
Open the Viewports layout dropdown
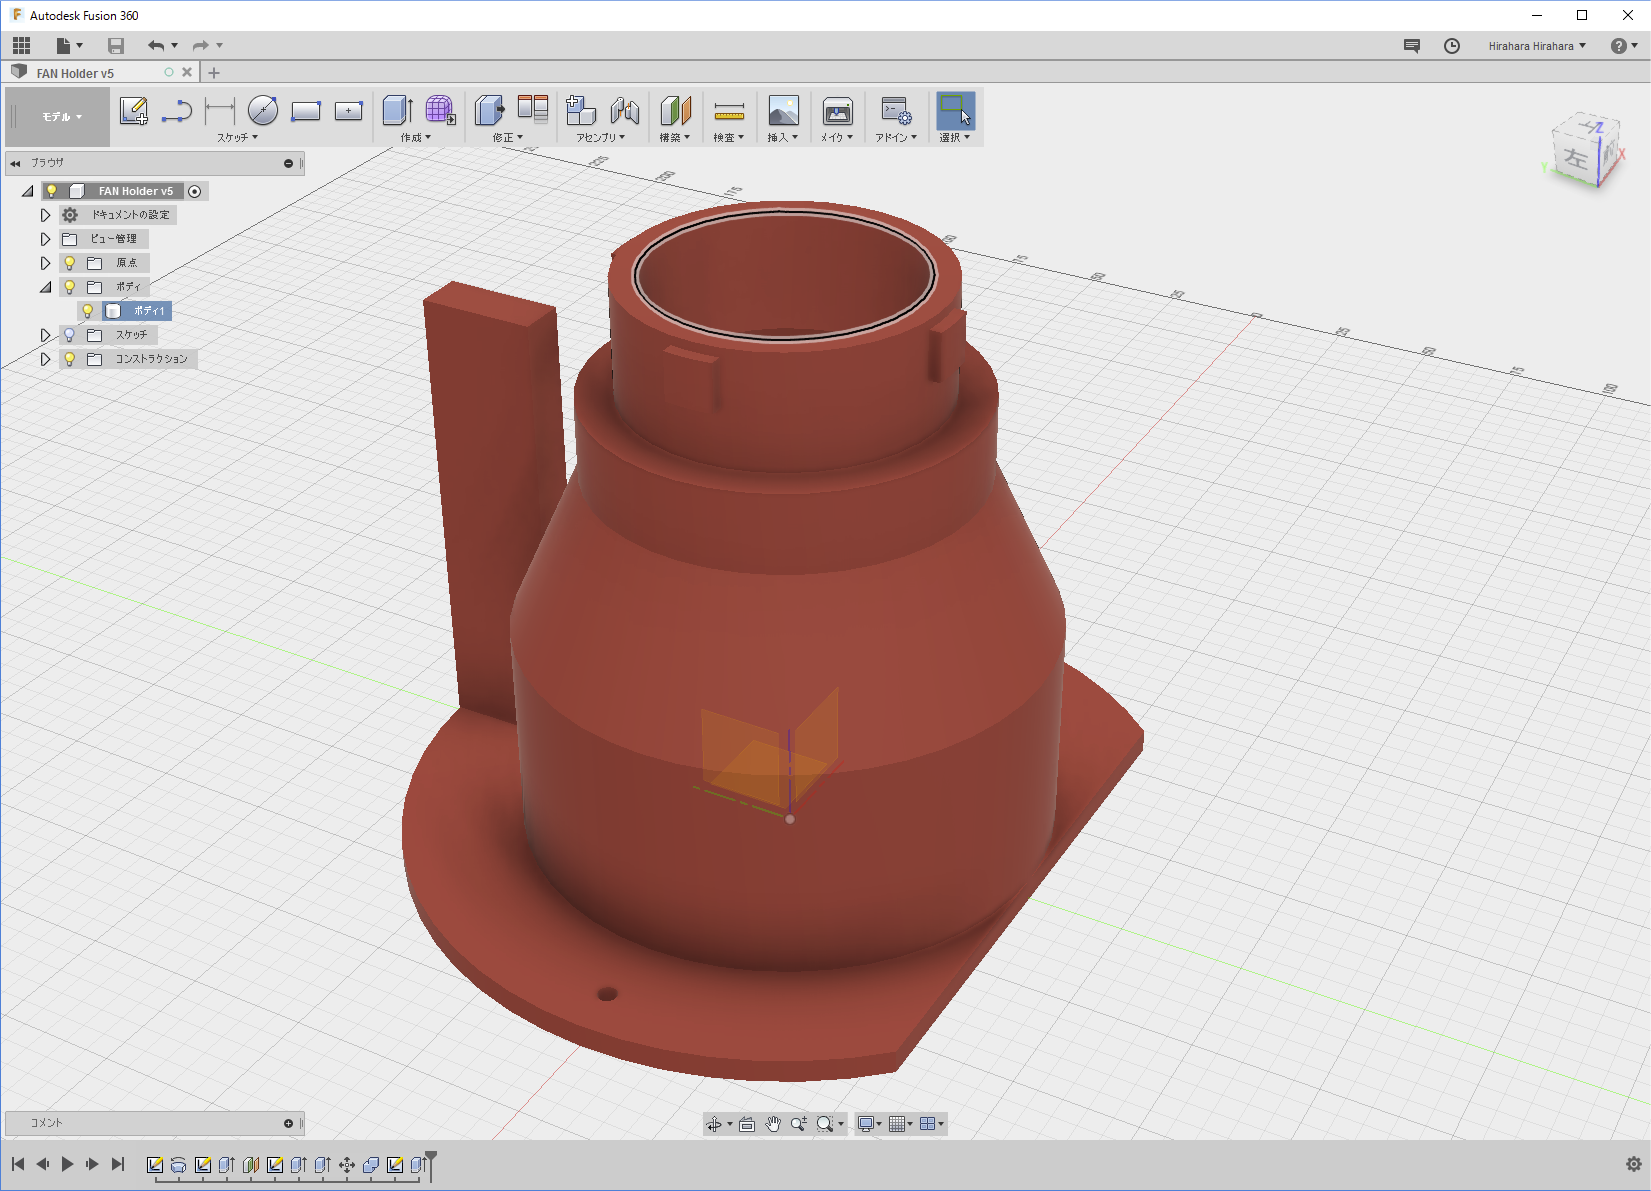(932, 1124)
